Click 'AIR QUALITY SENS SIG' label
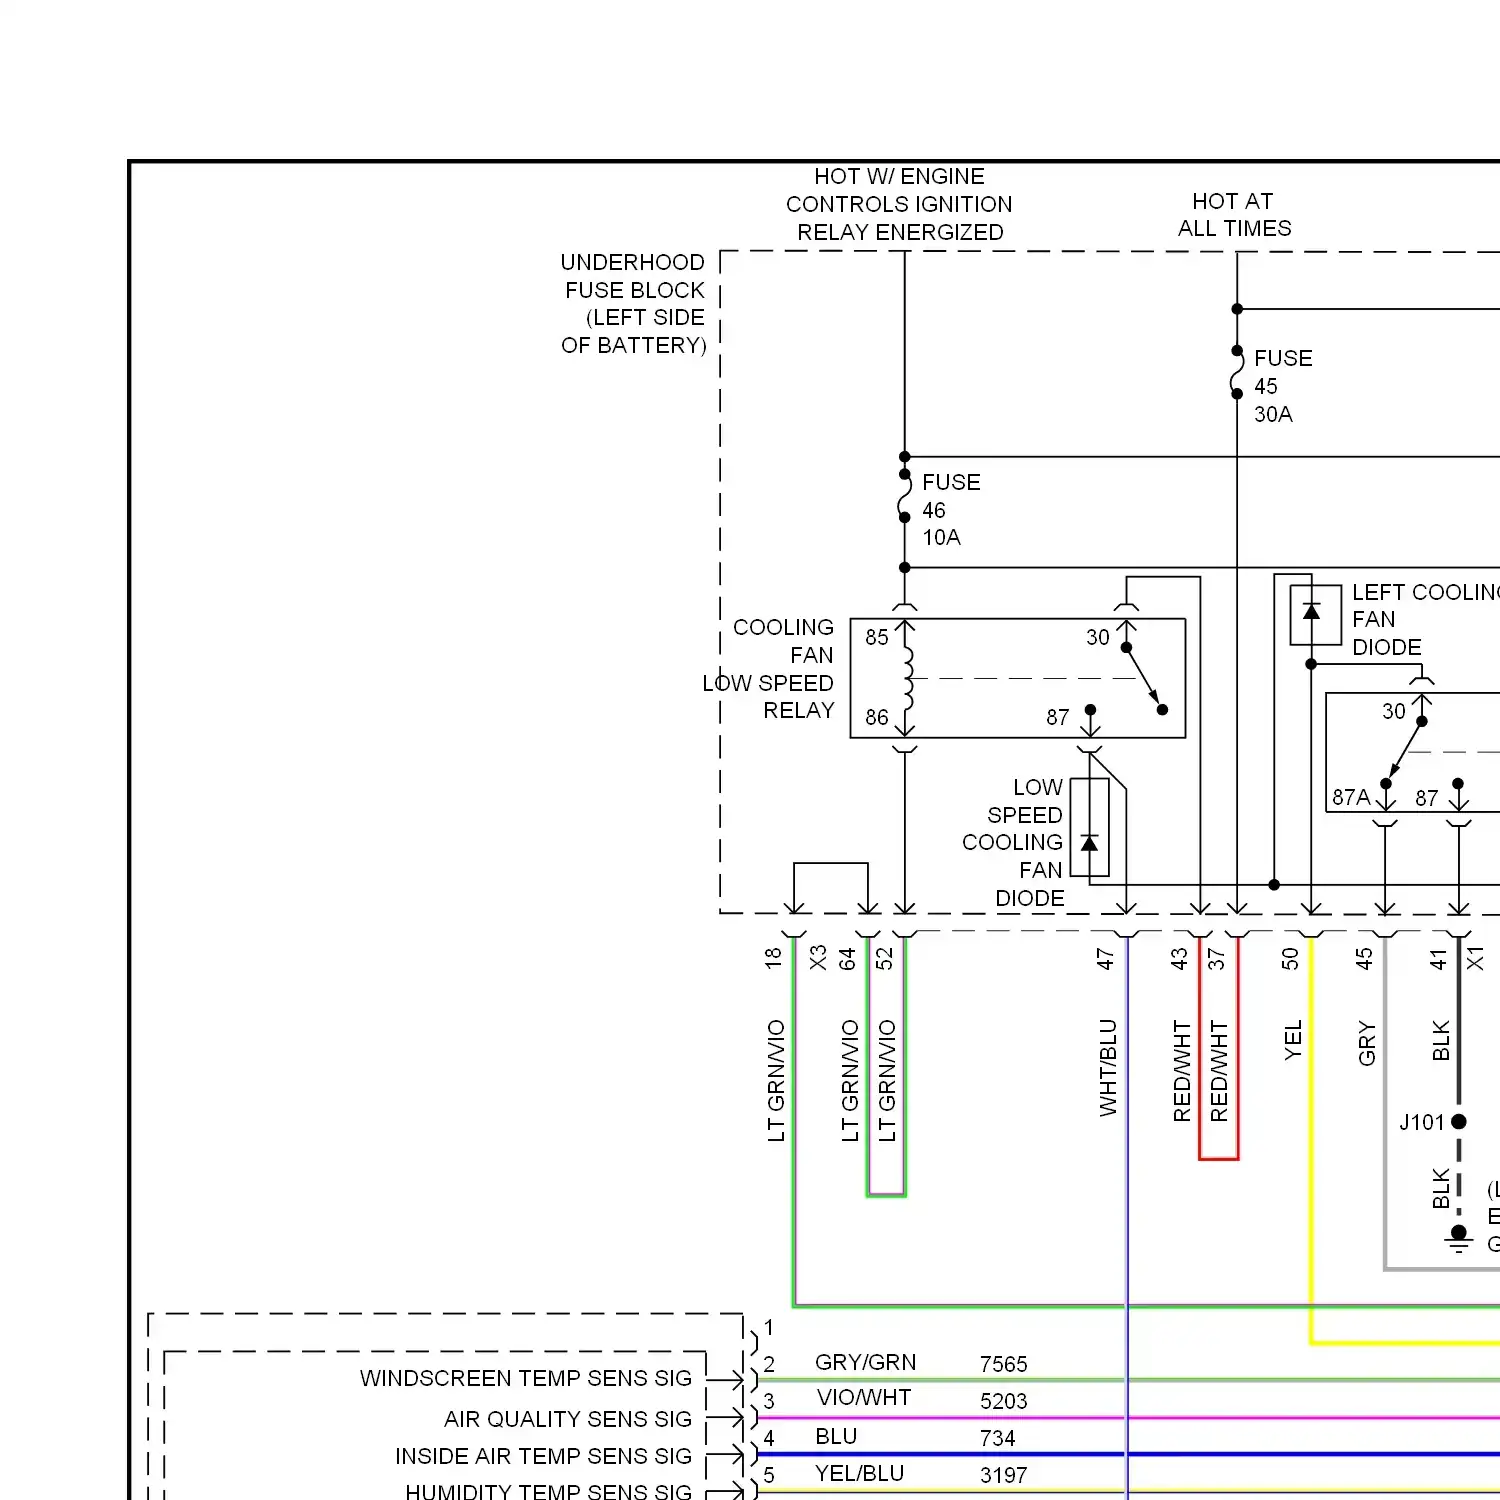 [x=568, y=1419]
